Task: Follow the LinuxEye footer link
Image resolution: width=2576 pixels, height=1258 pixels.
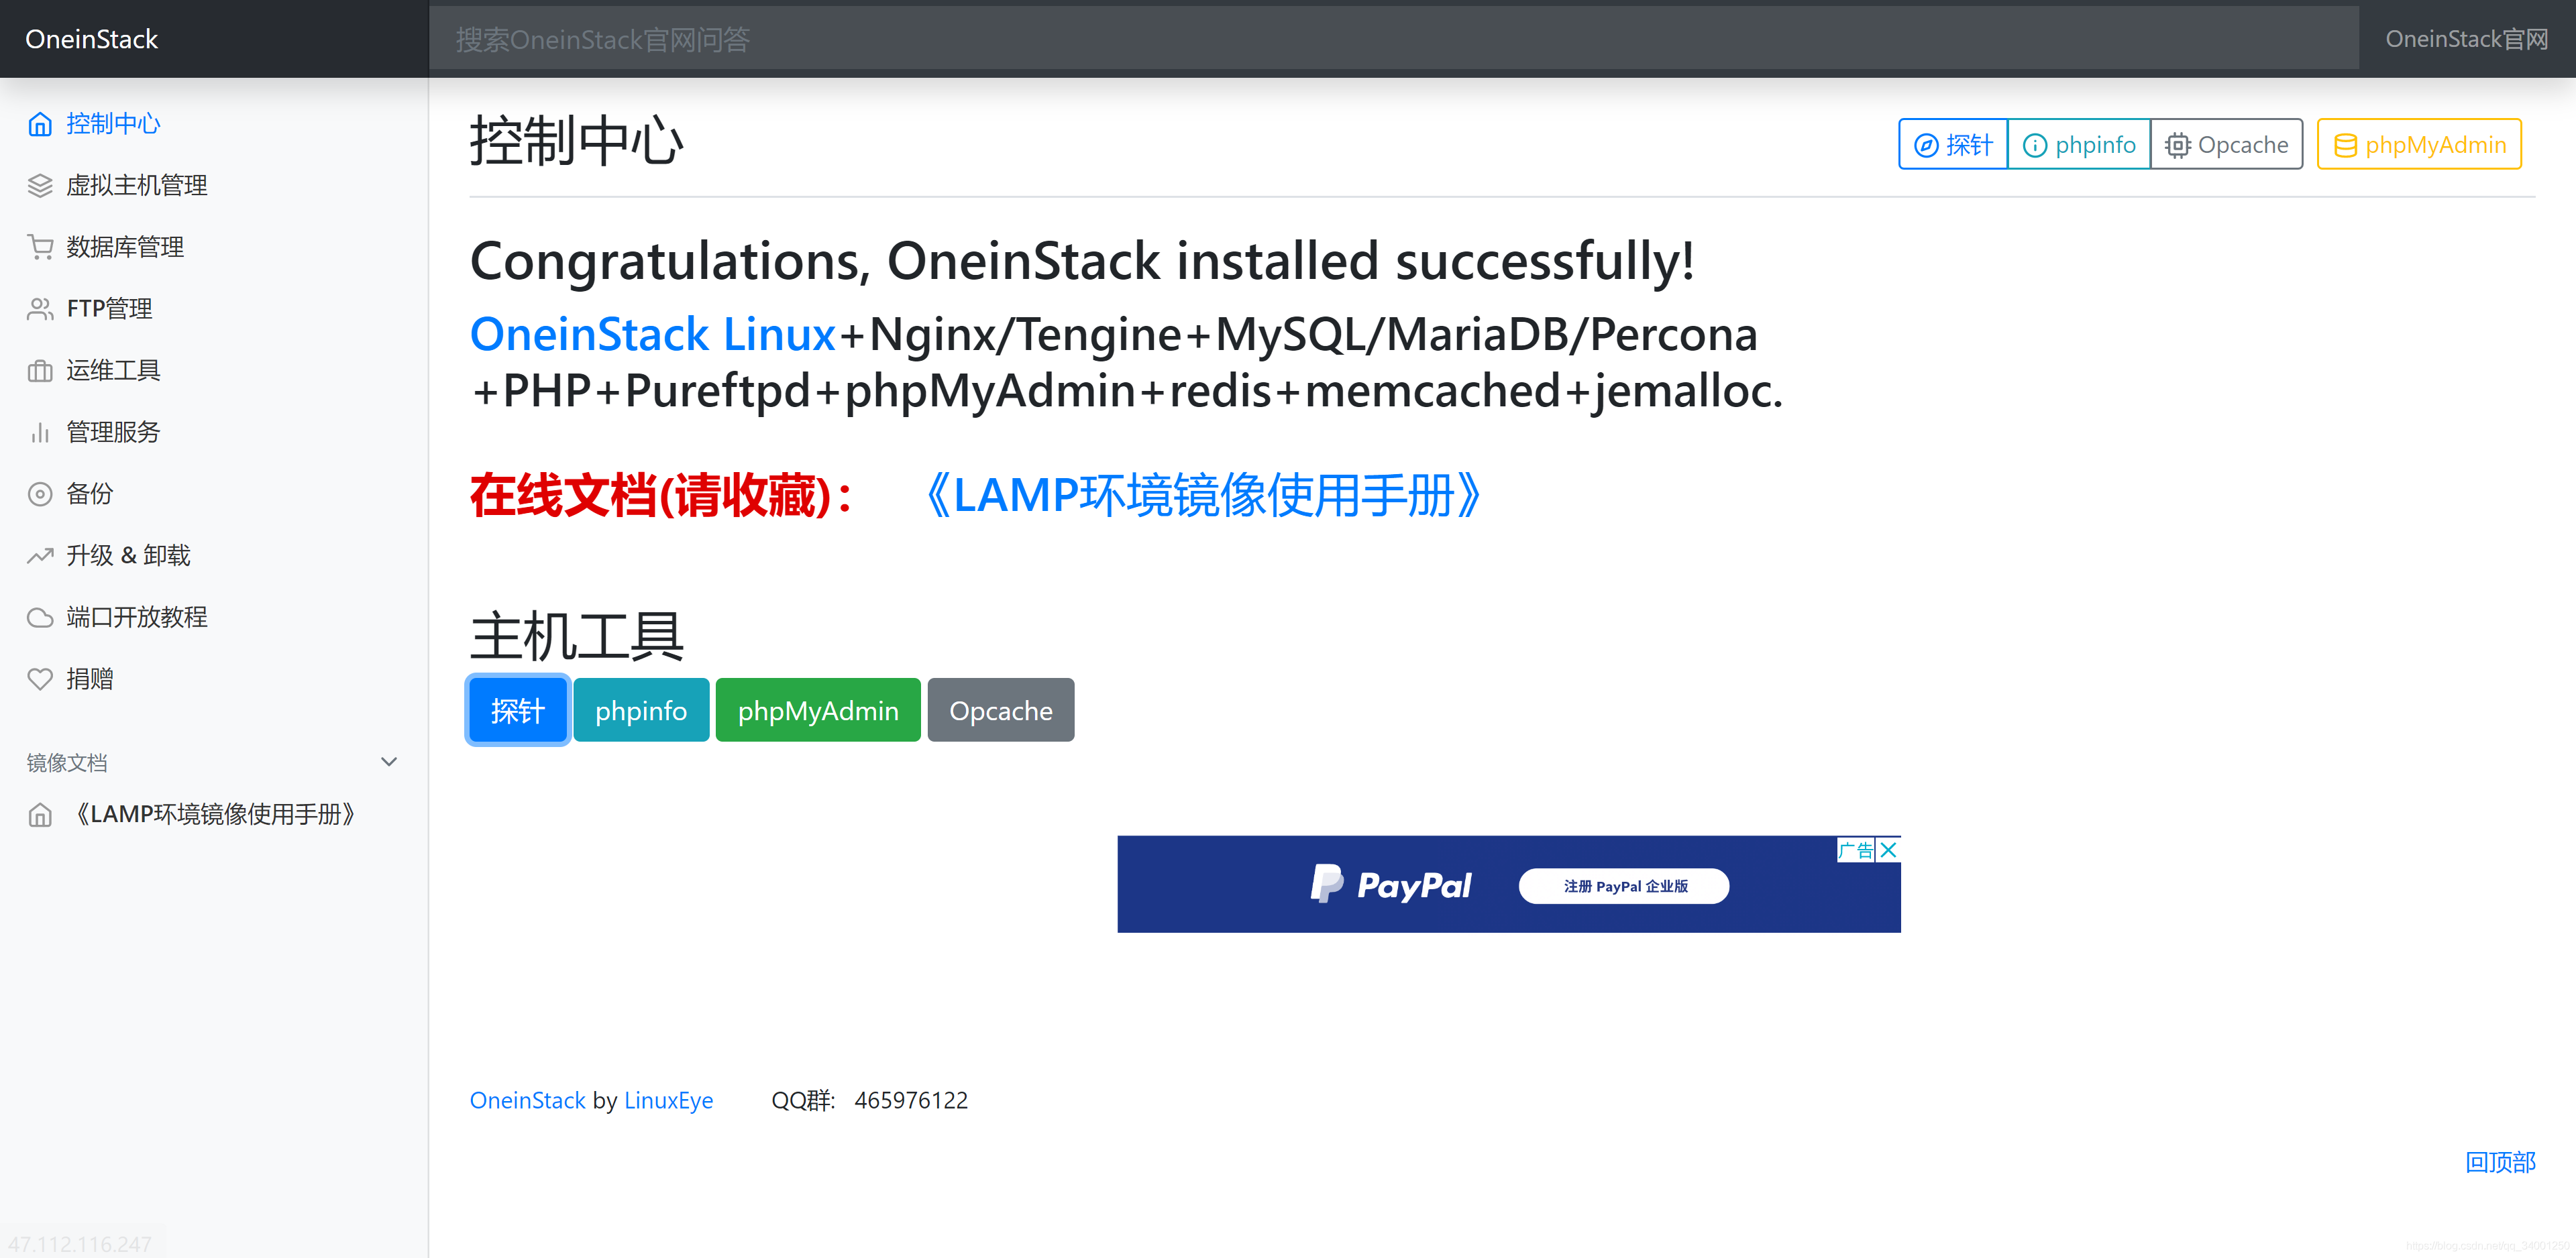Action: coord(669,1101)
